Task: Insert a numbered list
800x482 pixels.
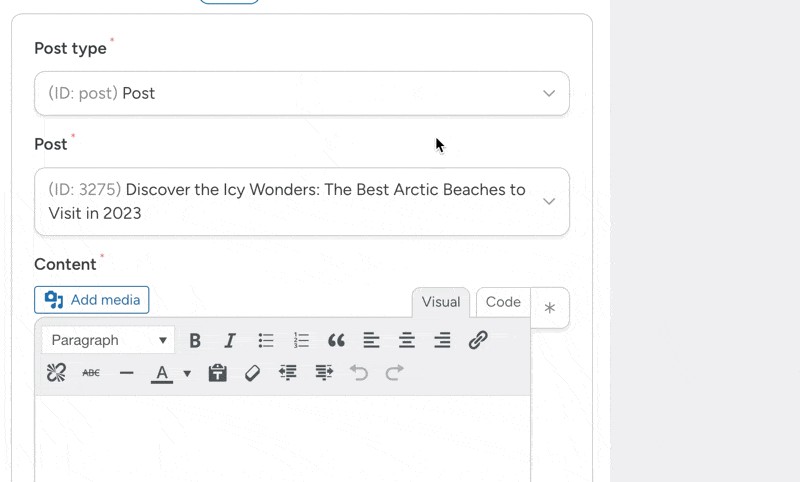Action: point(301,341)
